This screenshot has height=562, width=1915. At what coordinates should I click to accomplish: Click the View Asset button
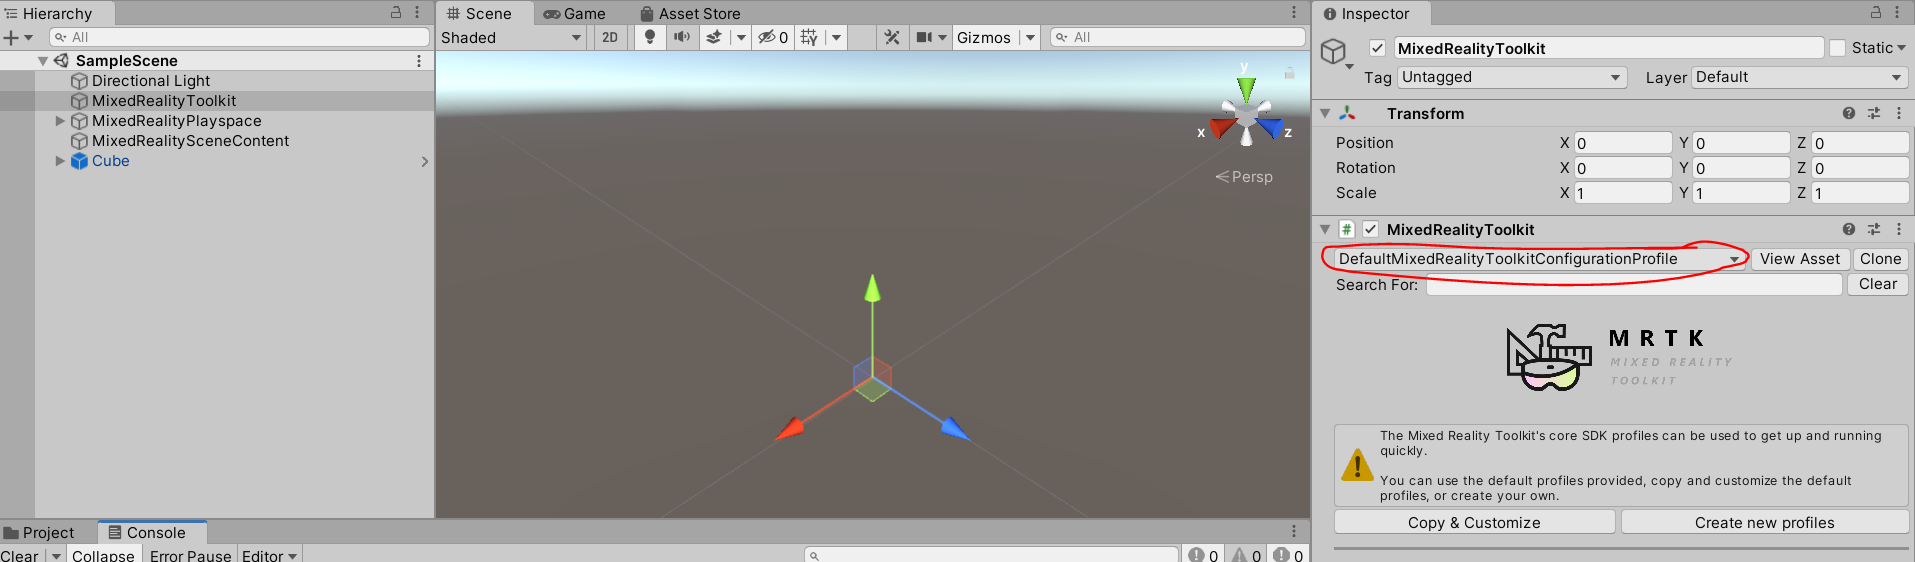pos(1800,259)
